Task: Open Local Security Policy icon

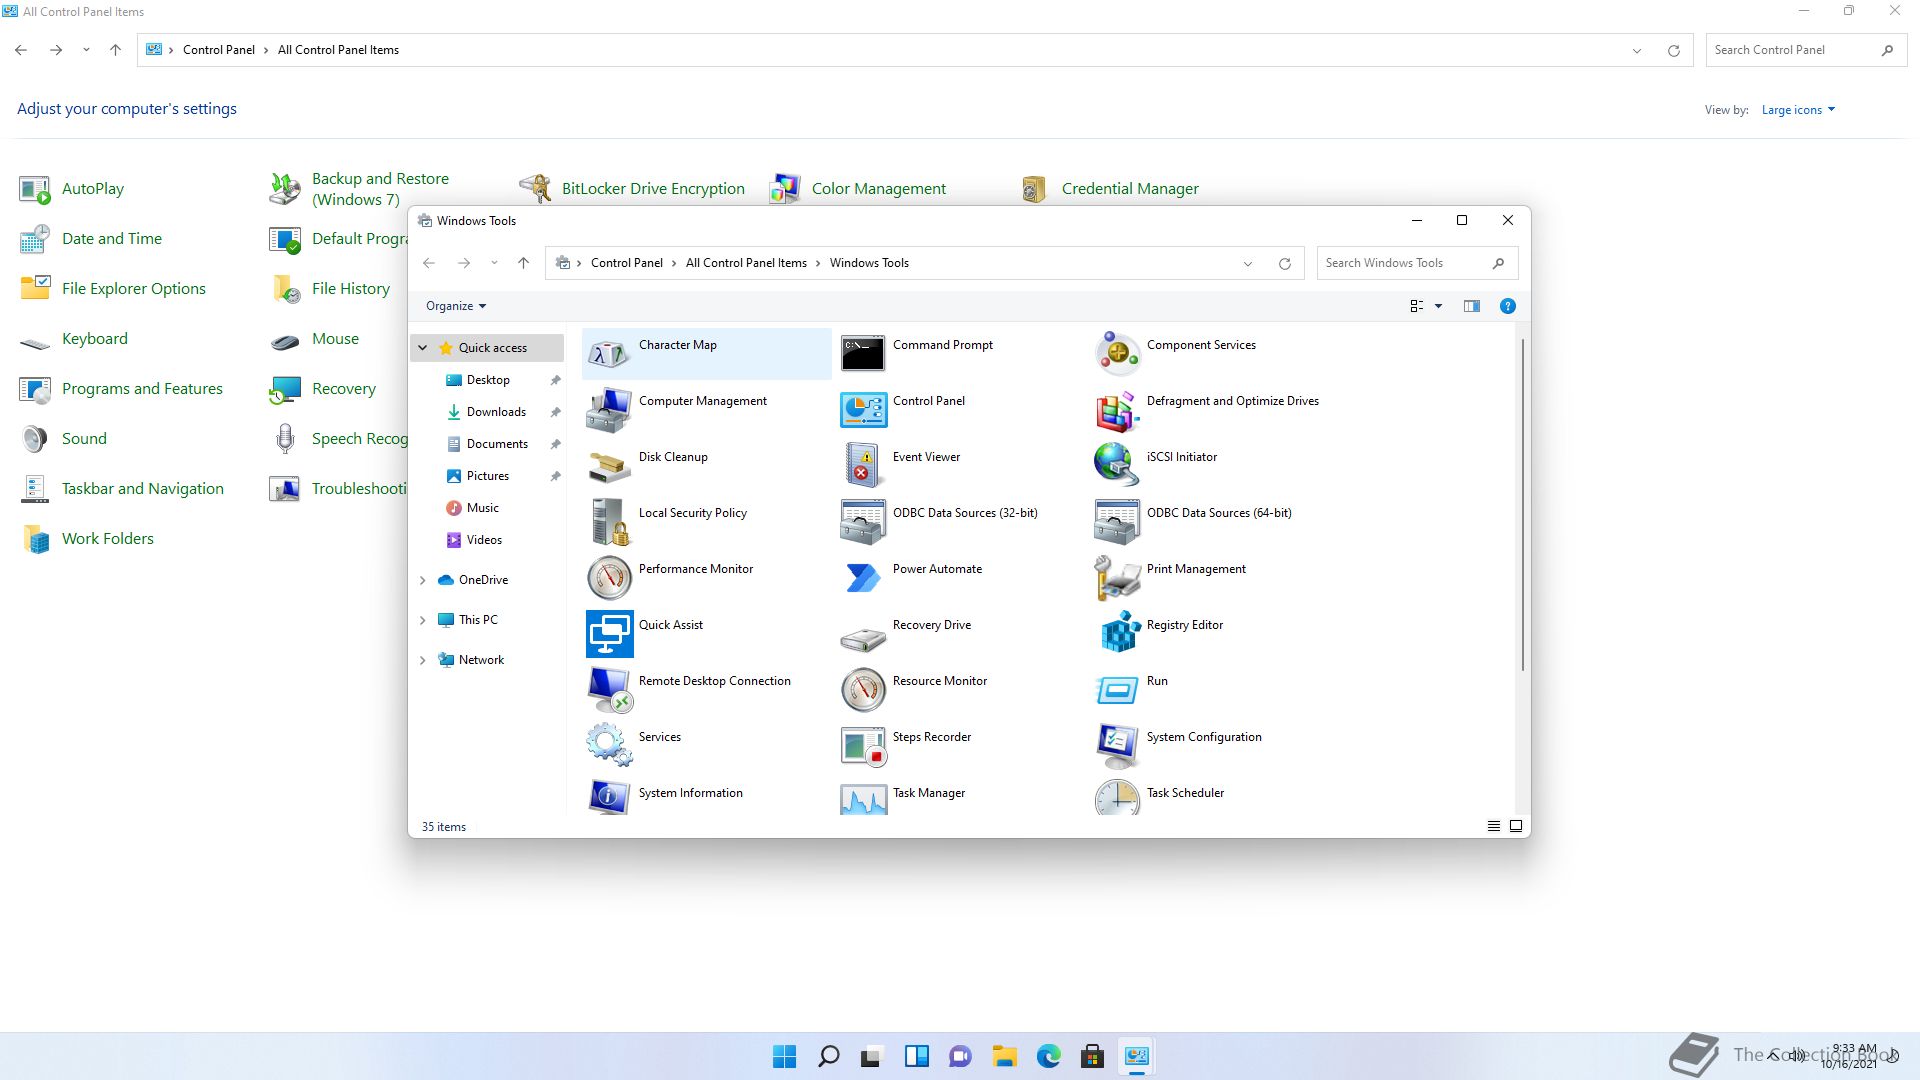Action: pos(609,521)
